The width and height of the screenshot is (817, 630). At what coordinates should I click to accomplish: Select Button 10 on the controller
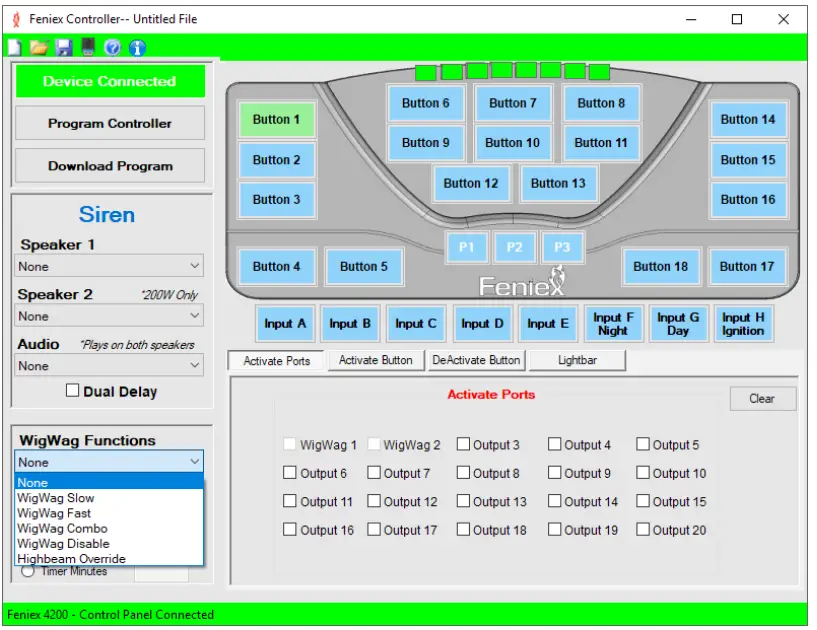pos(513,143)
